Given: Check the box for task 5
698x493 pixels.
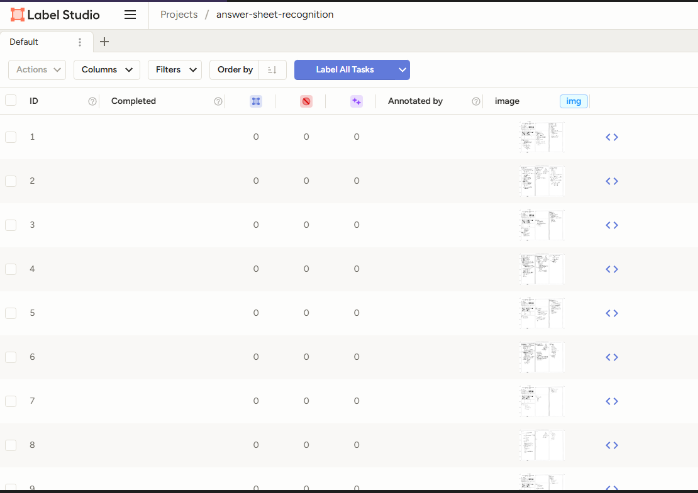Looking at the screenshot, I should point(11,313).
